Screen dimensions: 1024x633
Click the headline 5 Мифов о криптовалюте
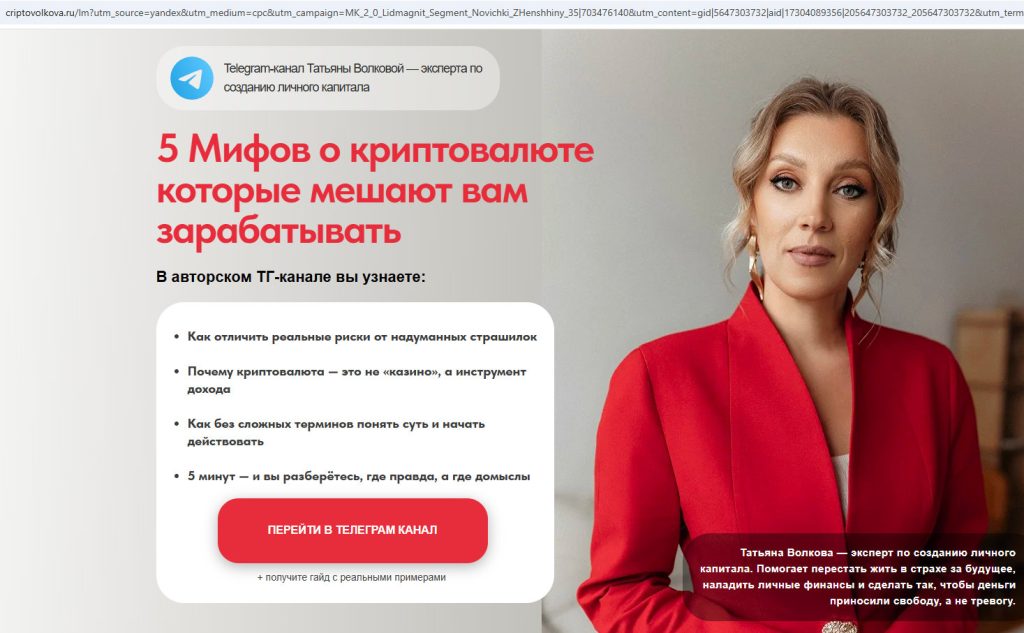pos(376,150)
